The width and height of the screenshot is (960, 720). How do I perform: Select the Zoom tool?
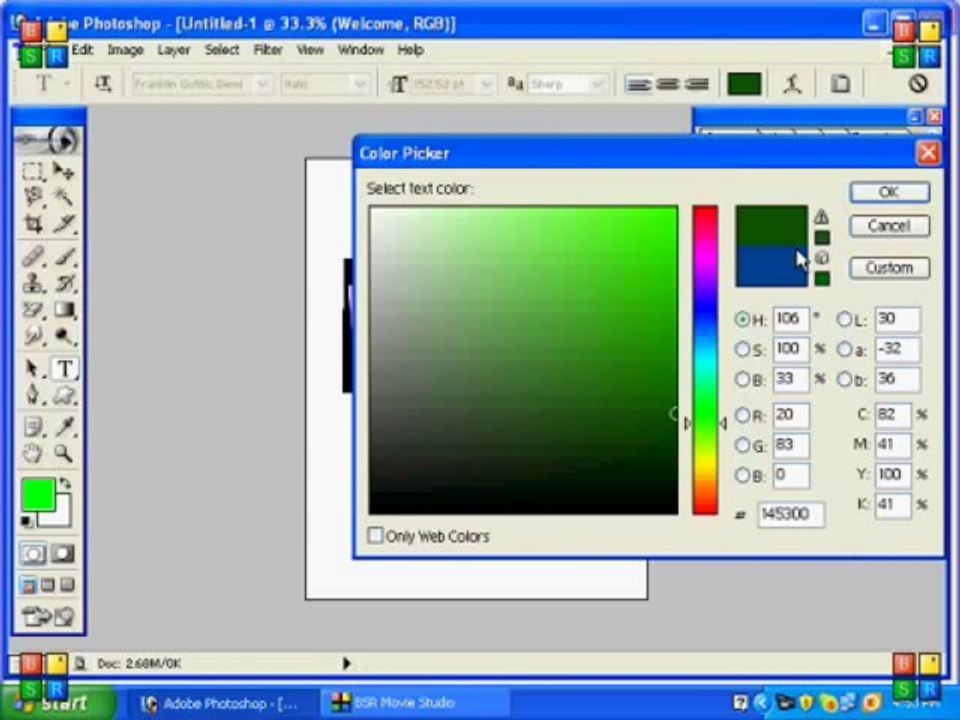click(64, 454)
